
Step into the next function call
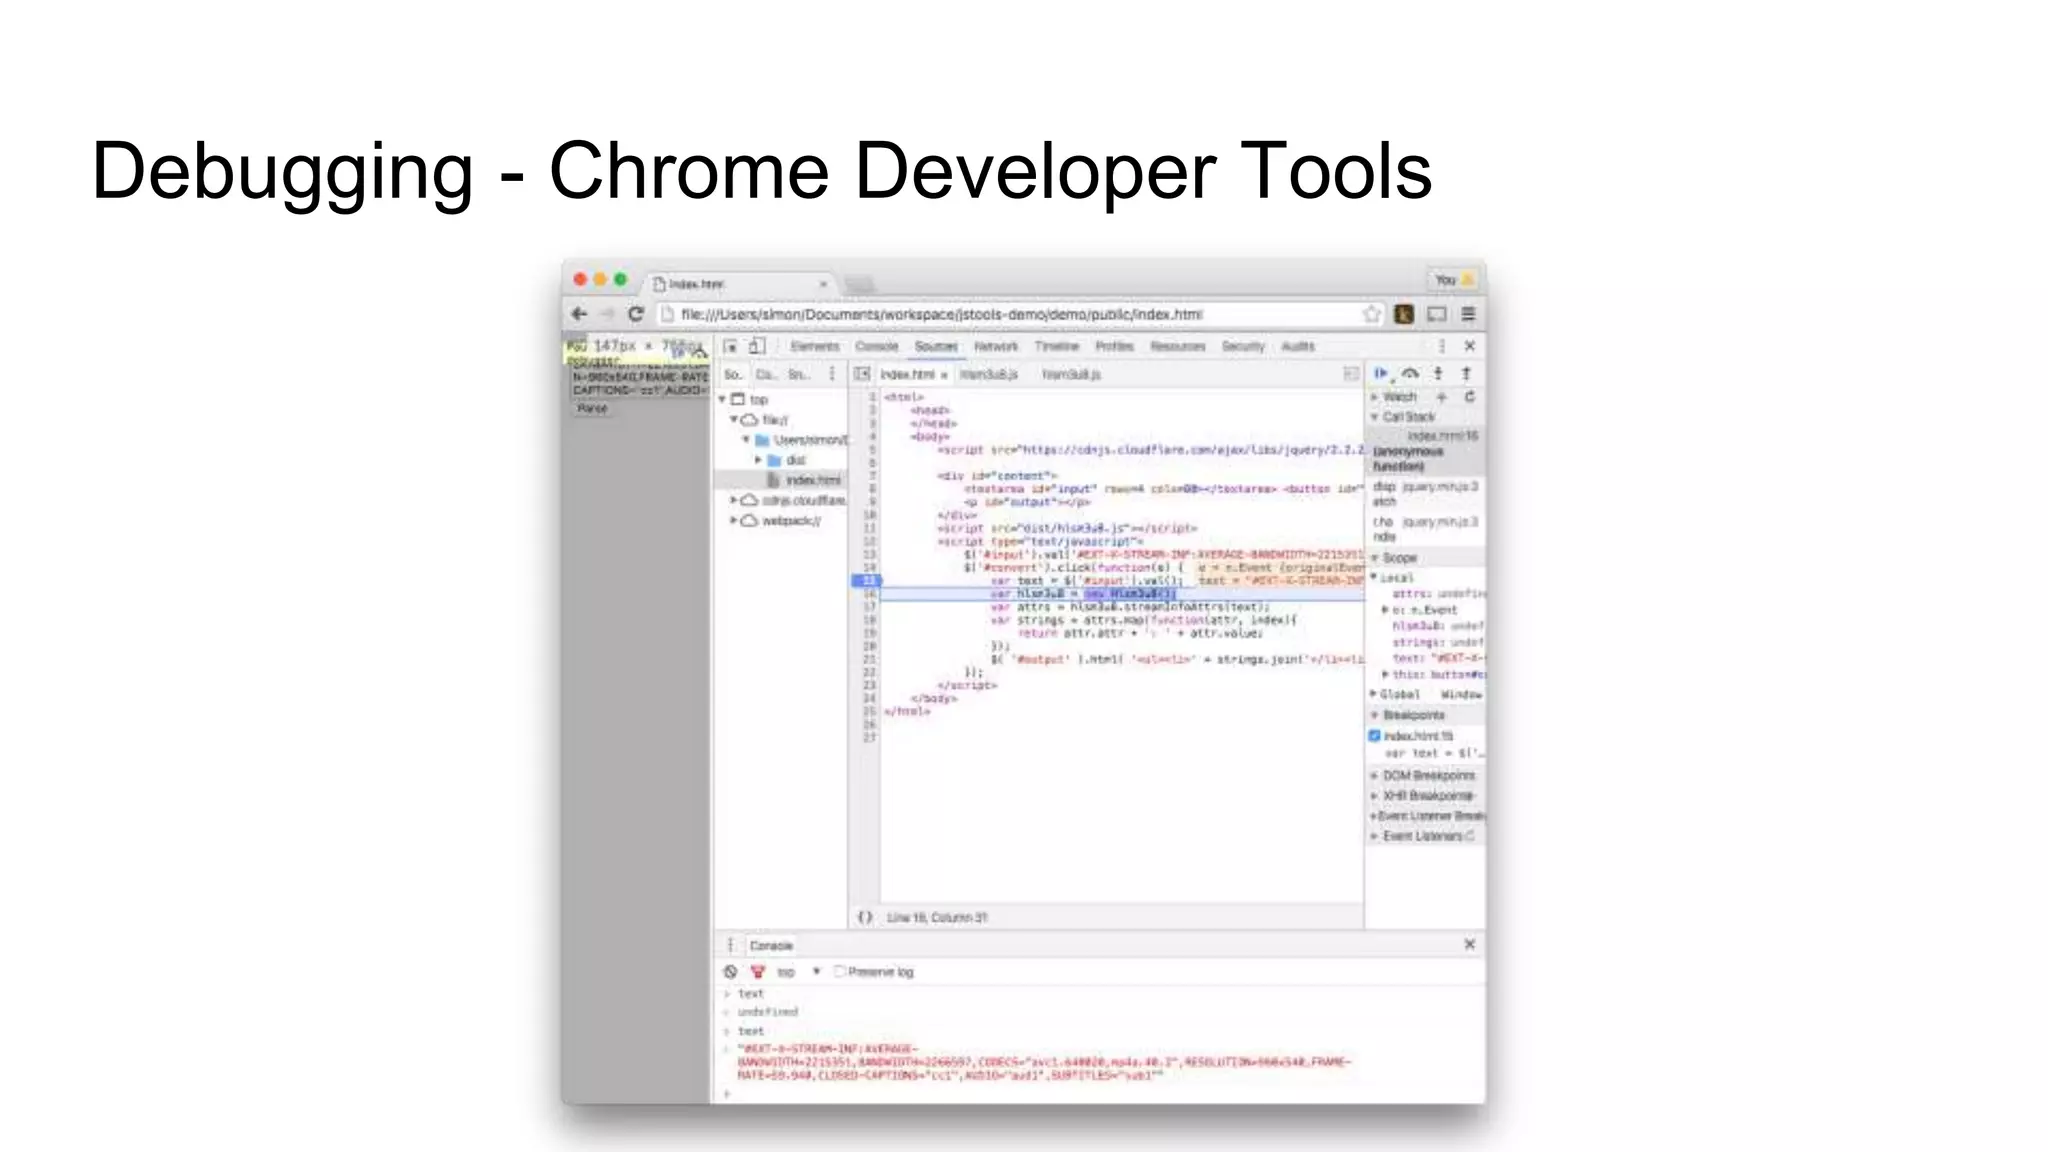coord(1438,373)
